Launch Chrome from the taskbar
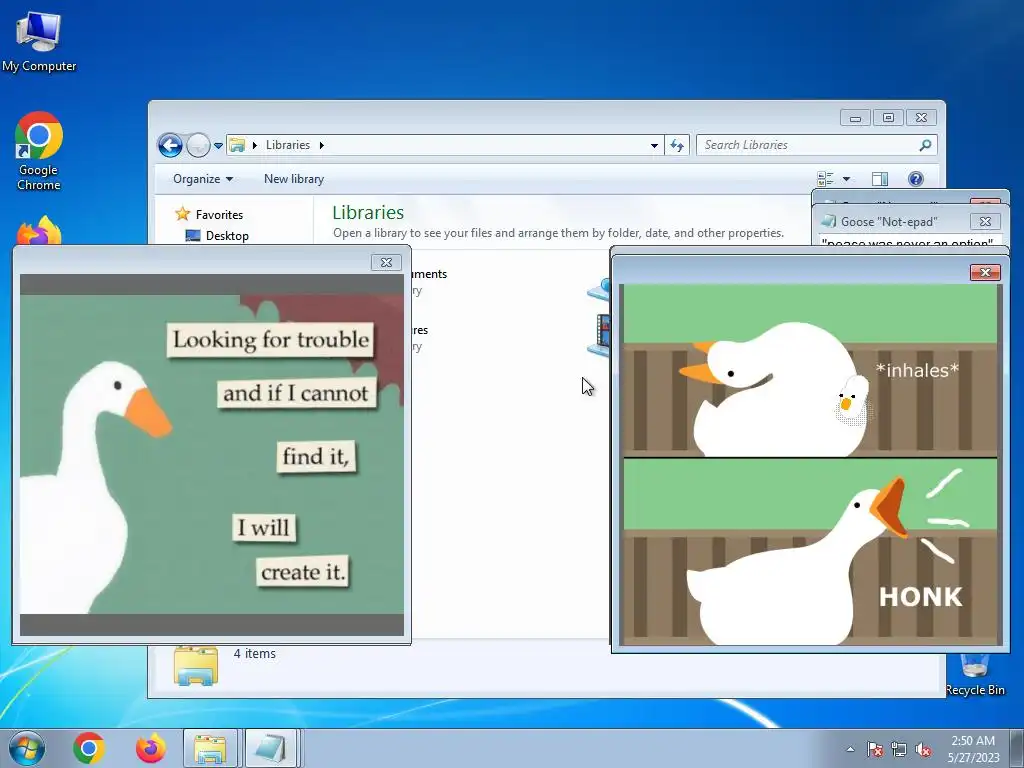1024x768 pixels. (x=89, y=748)
